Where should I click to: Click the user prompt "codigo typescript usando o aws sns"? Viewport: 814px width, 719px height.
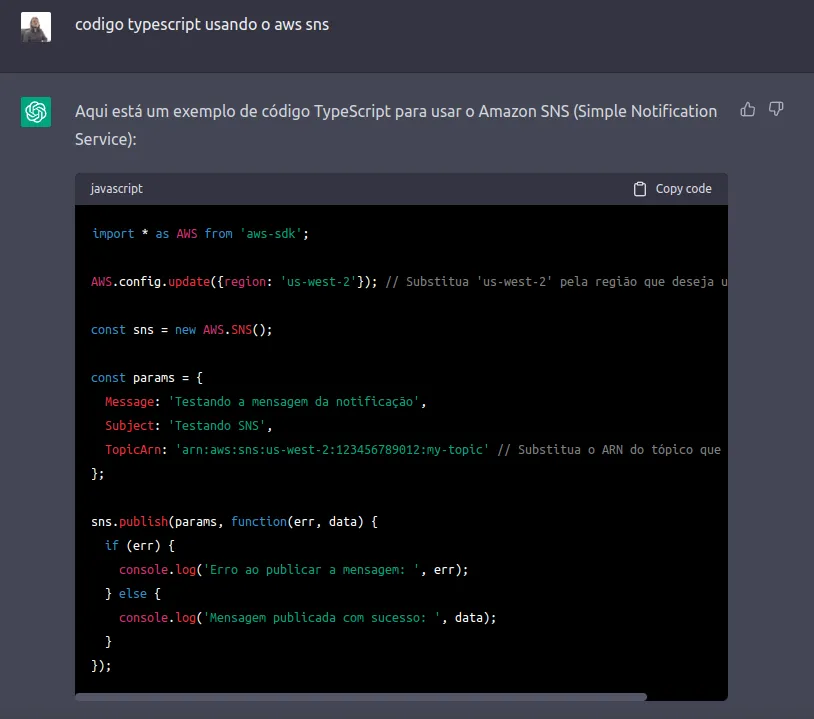[x=202, y=25]
